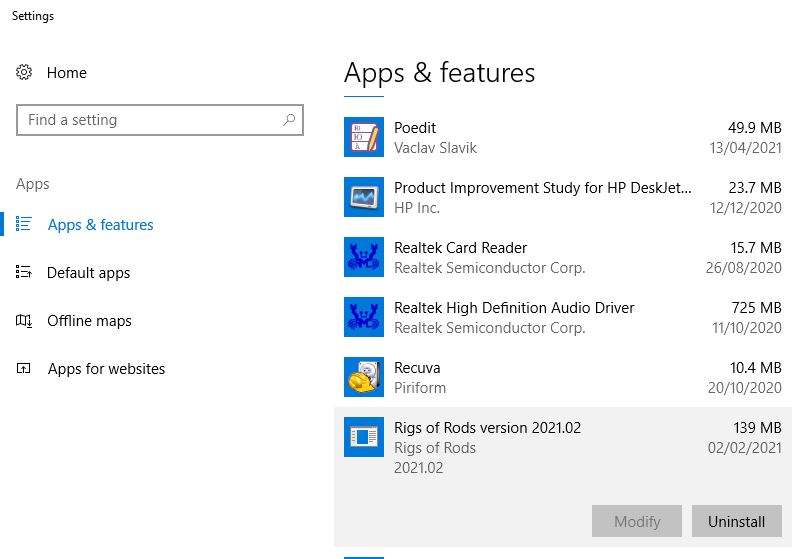The height and width of the screenshot is (559, 809).
Task: Click the Offline maps icon
Action: click(24, 321)
